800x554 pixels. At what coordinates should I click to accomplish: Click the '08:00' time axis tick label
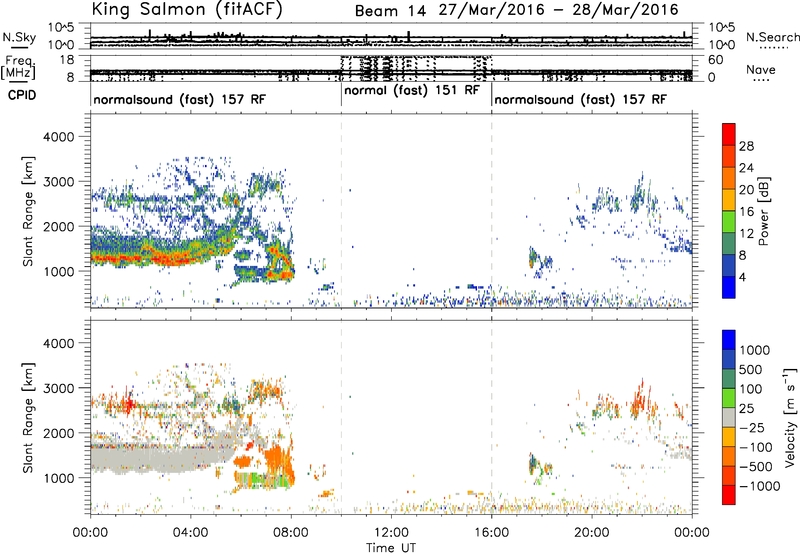coord(291,533)
